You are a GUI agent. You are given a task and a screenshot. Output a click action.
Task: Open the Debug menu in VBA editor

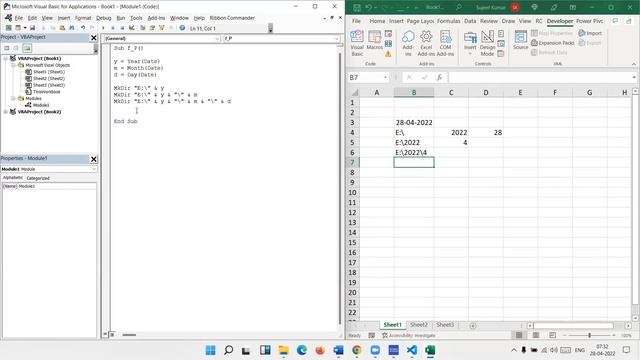pyautogui.click(x=104, y=18)
